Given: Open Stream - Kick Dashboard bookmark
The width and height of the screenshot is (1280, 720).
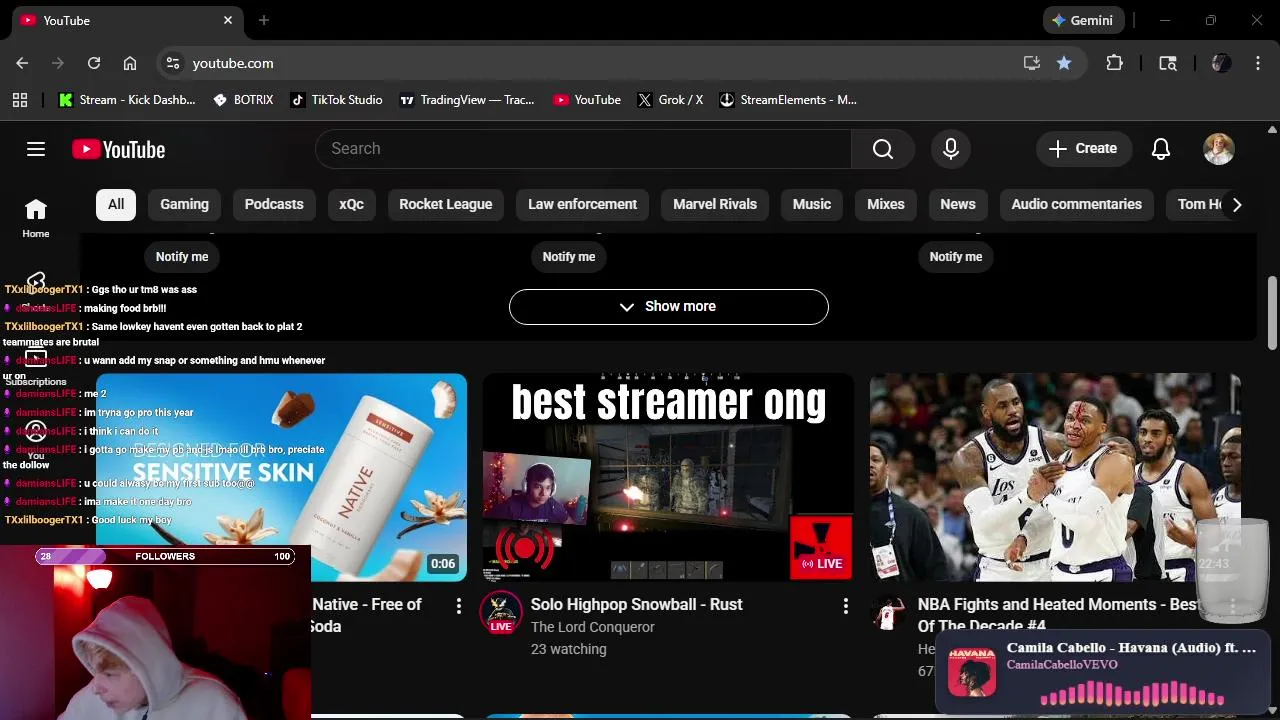Looking at the screenshot, I should click(x=127, y=100).
